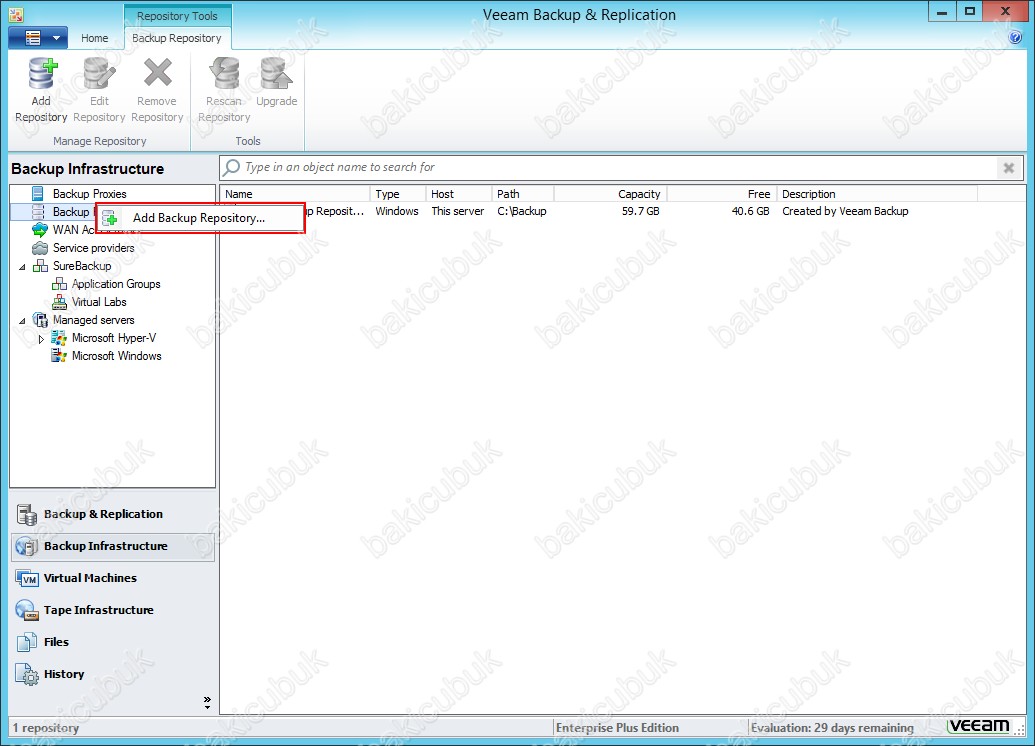The image size is (1035, 746).
Task: Select Backup Proxies tree node
Action: point(89,193)
